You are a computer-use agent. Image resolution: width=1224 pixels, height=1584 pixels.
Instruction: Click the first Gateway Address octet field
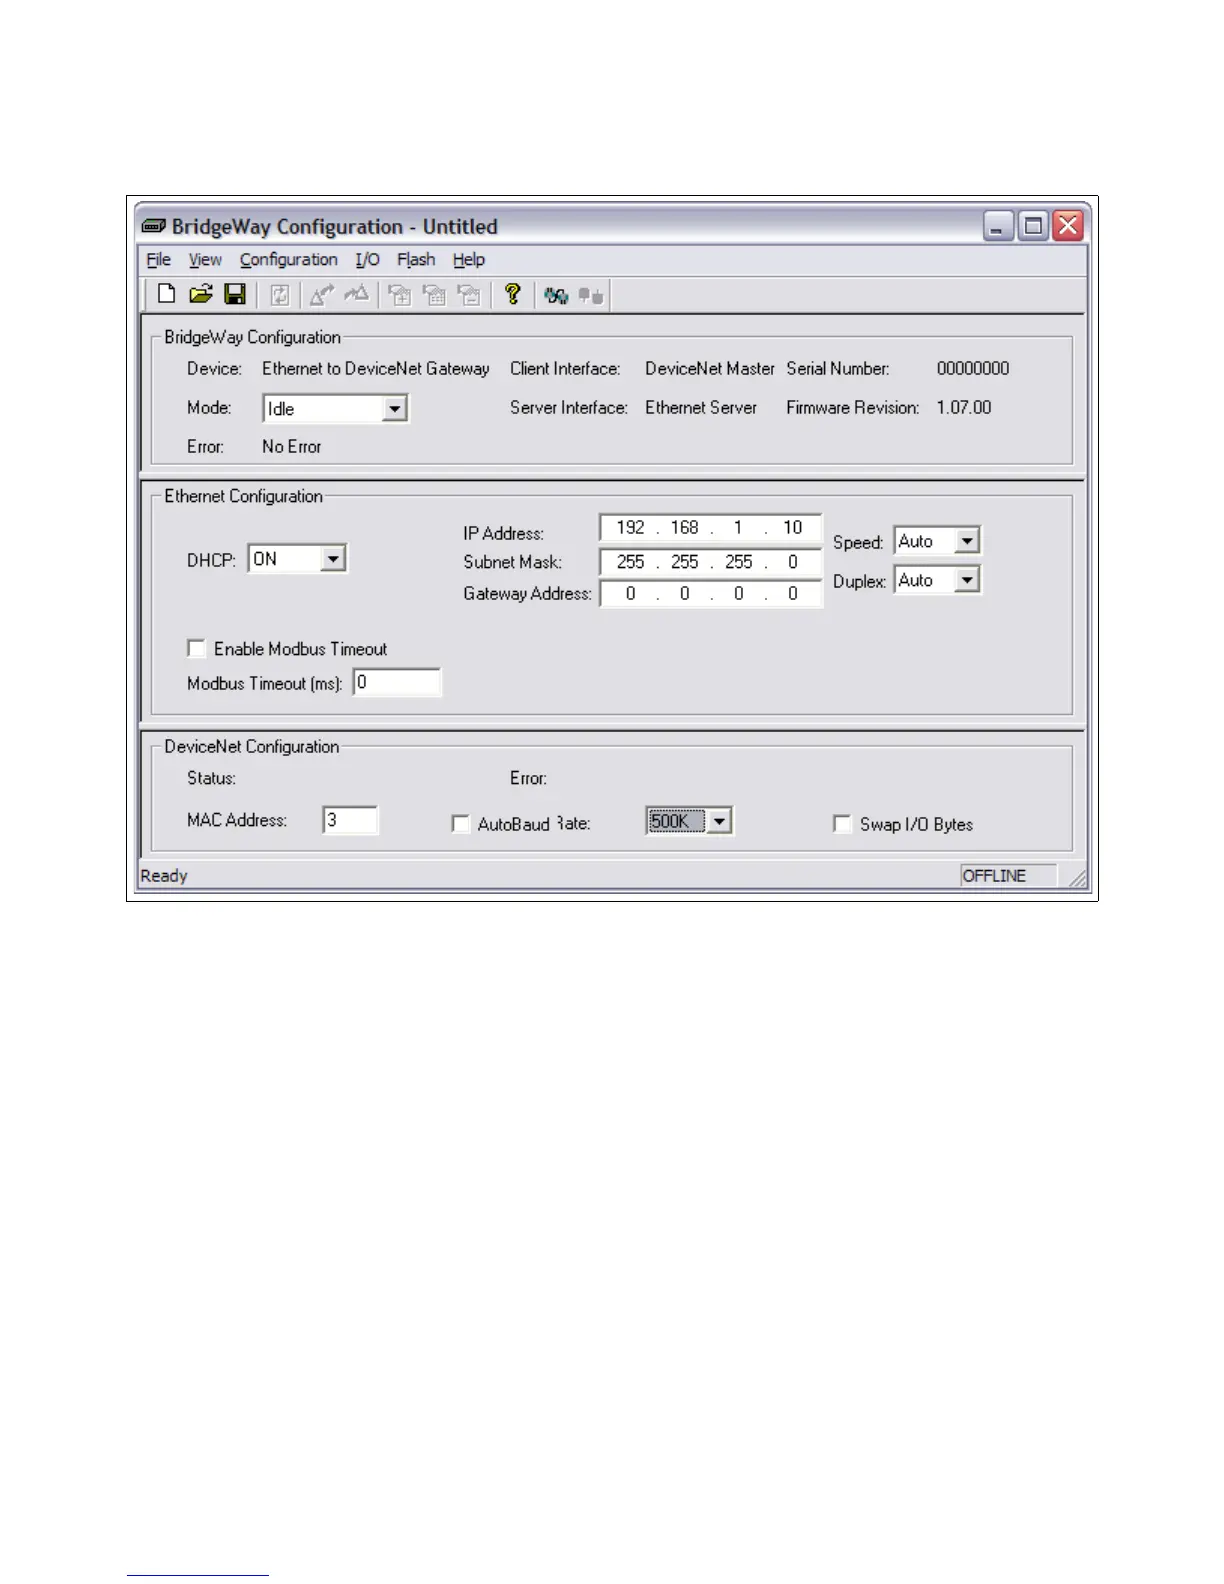click(x=630, y=593)
